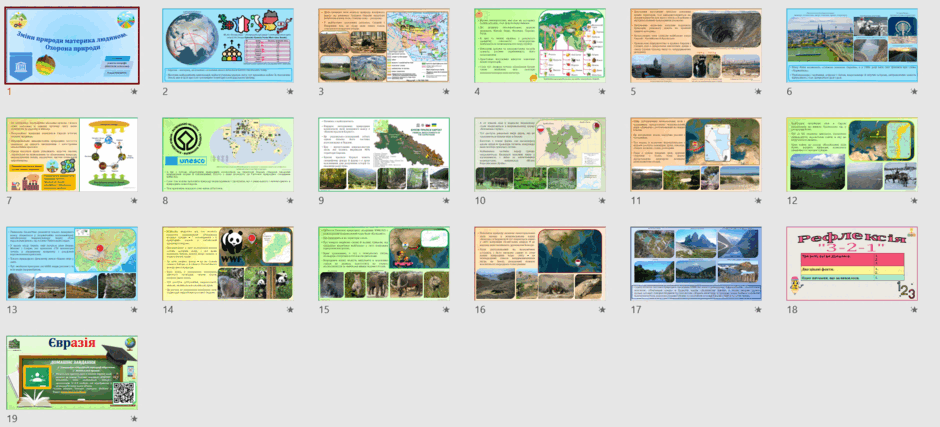The height and width of the screenshot is (427, 940).
Task: Click the animation star under slide 7
Action: [134, 201]
